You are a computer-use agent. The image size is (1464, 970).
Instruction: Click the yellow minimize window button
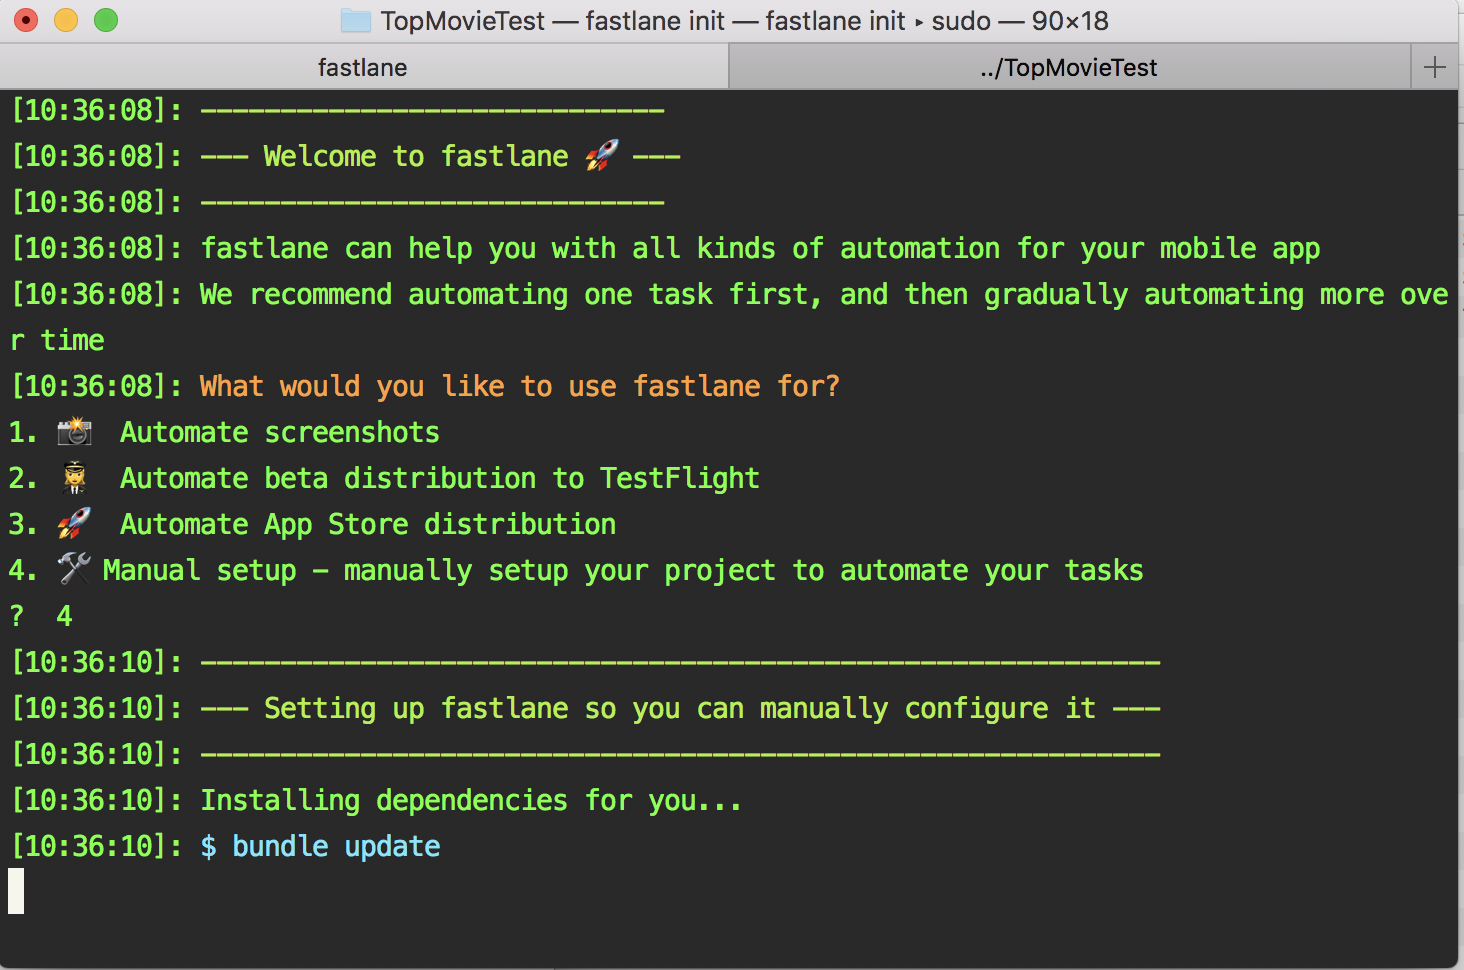(66, 20)
